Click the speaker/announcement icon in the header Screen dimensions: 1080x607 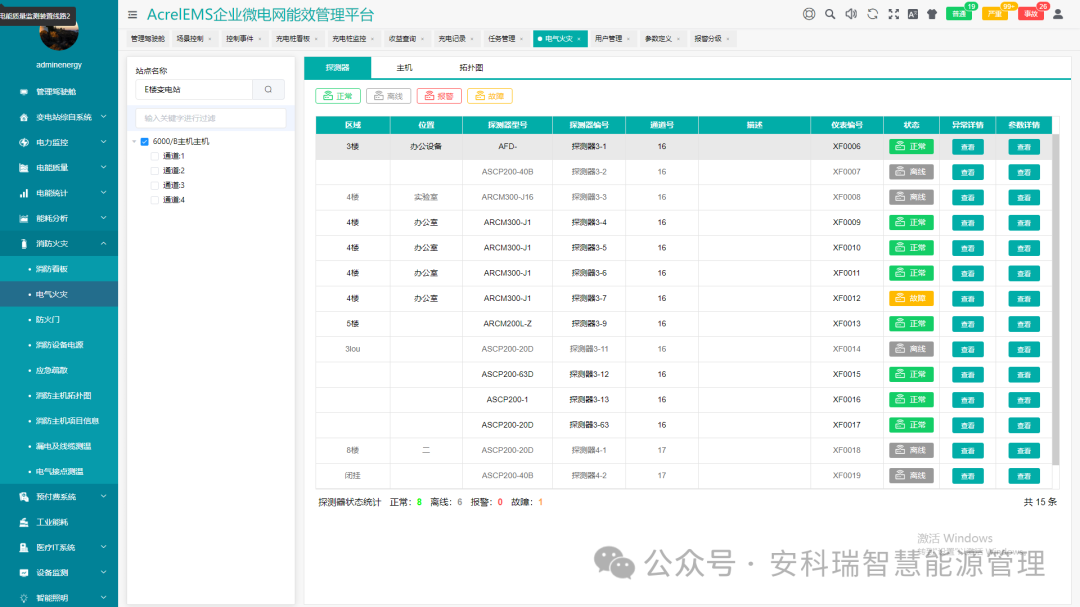(851, 14)
